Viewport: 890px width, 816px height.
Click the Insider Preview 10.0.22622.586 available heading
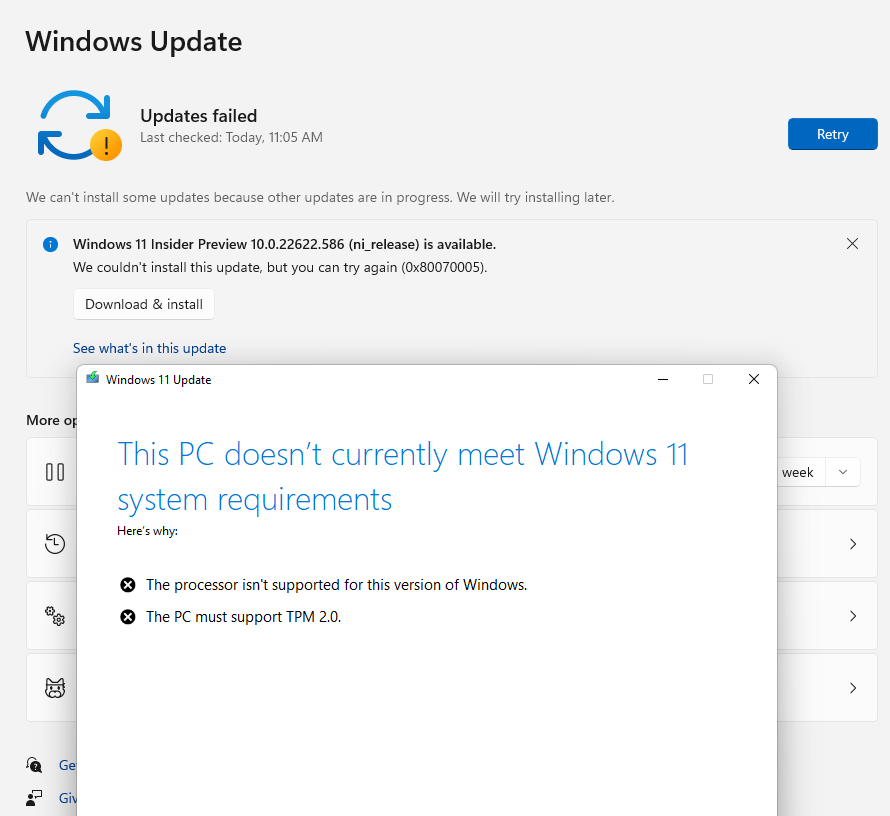[284, 244]
